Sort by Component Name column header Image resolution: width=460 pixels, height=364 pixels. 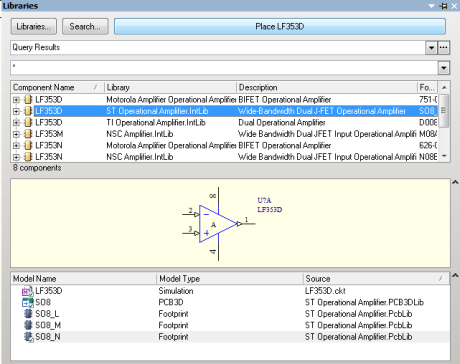point(57,88)
